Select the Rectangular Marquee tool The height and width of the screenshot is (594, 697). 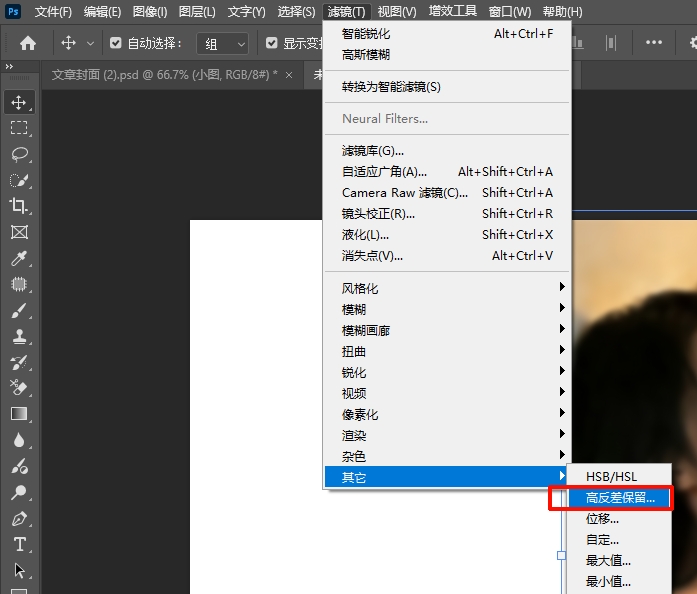19,128
